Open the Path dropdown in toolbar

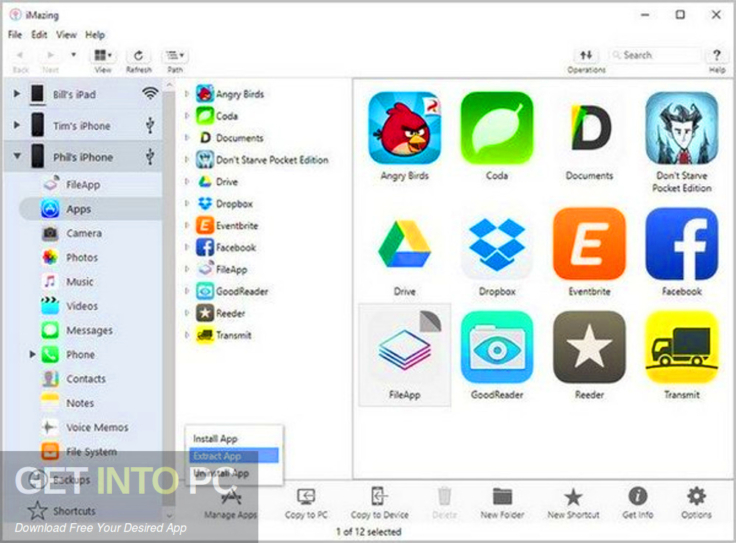pyautogui.click(x=175, y=55)
